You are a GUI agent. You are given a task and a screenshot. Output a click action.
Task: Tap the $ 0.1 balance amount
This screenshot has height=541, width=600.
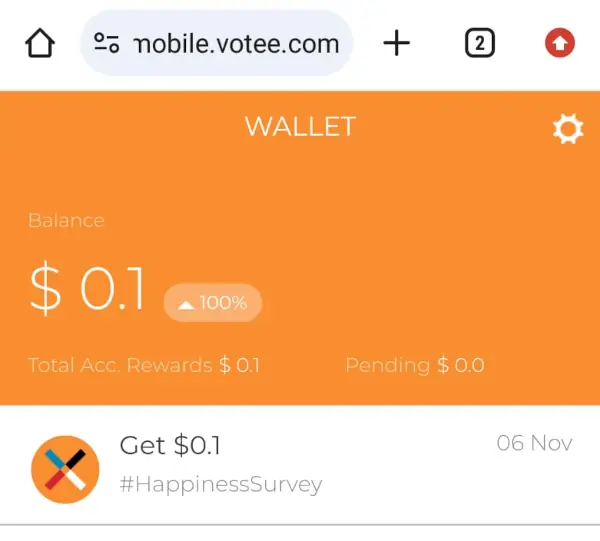[88, 289]
